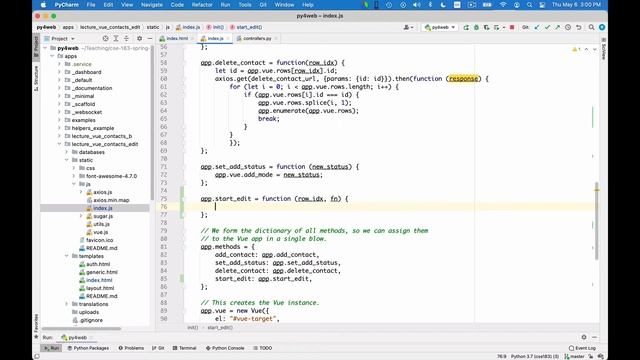Open Run panel settings gear
The image size is (640, 360).
tap(584, 337)
